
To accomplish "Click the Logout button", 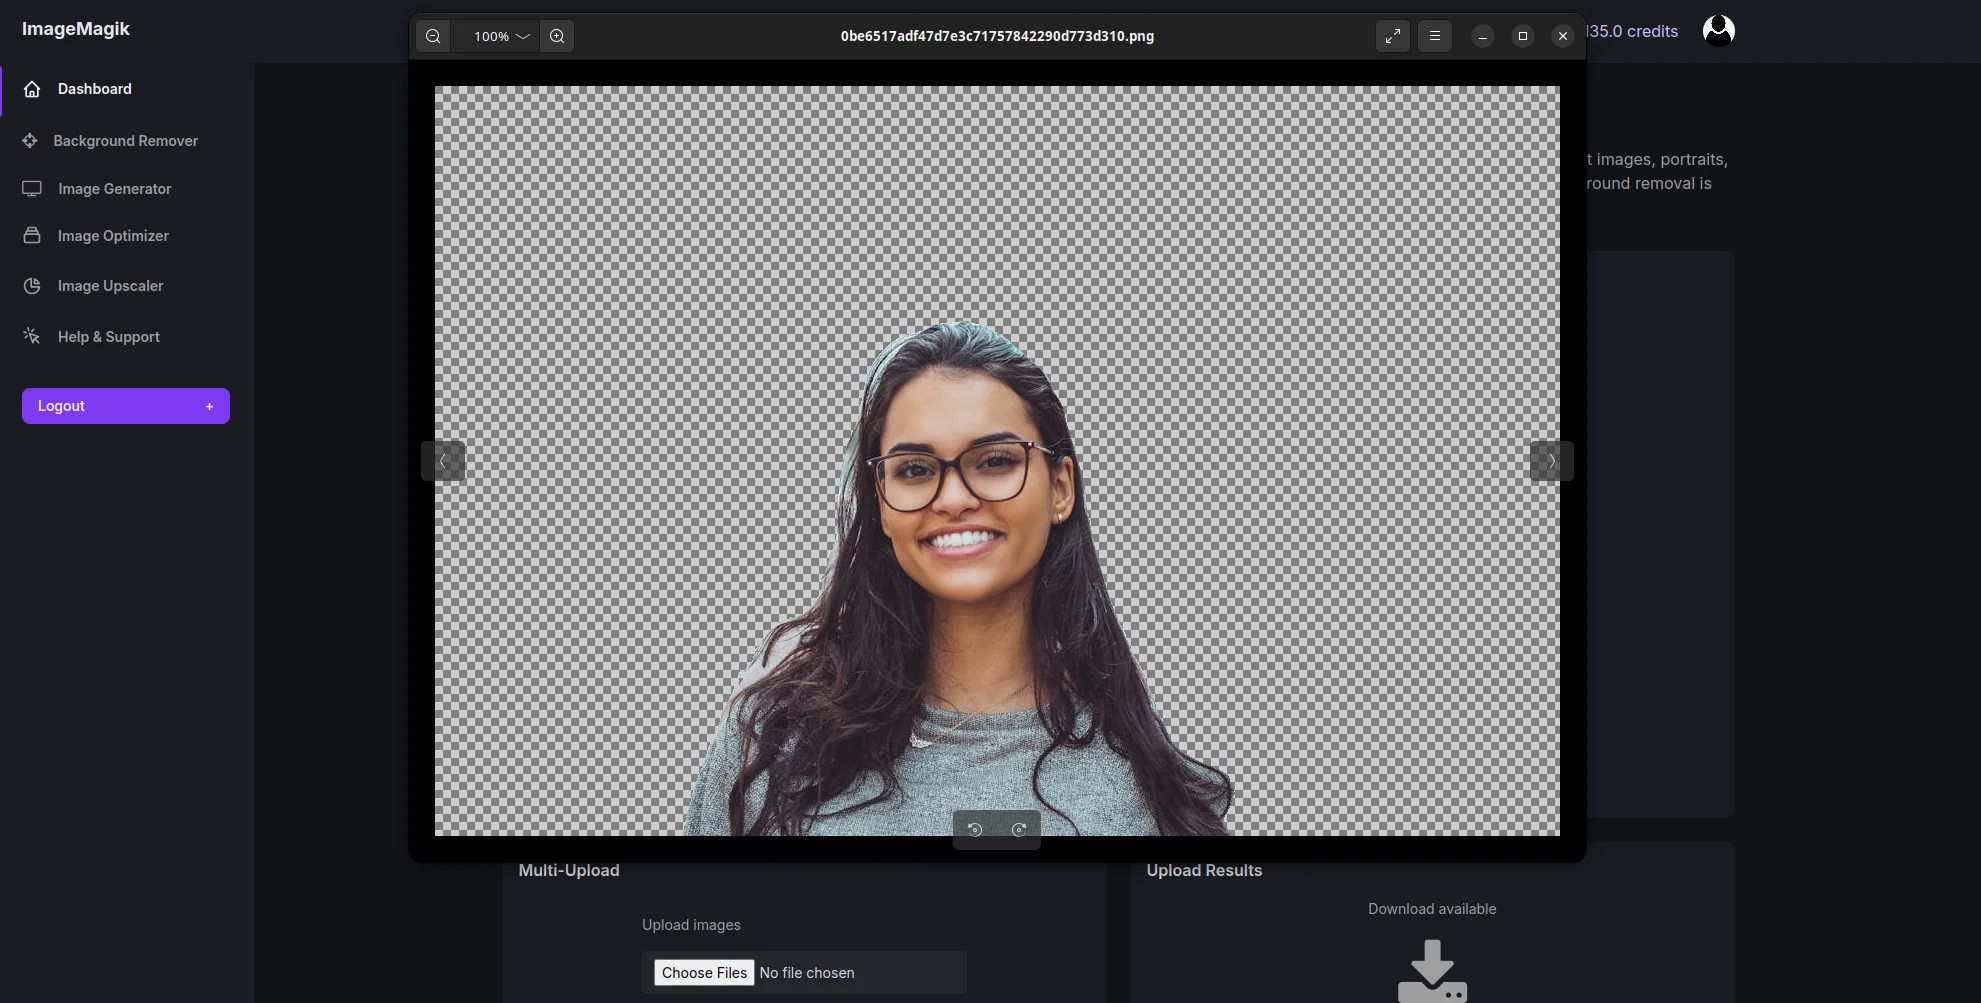I will click(x=125, y=405).
